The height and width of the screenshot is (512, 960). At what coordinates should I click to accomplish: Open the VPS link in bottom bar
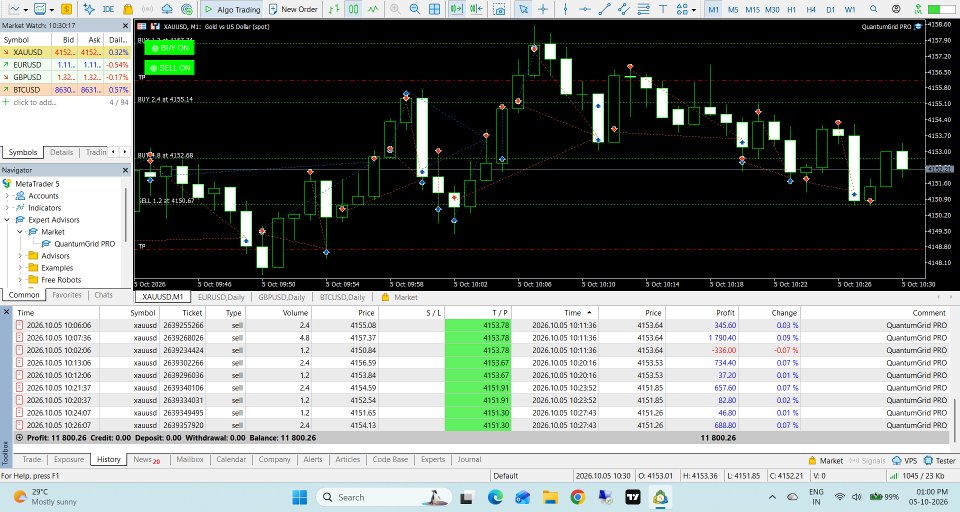click(905, 461)
